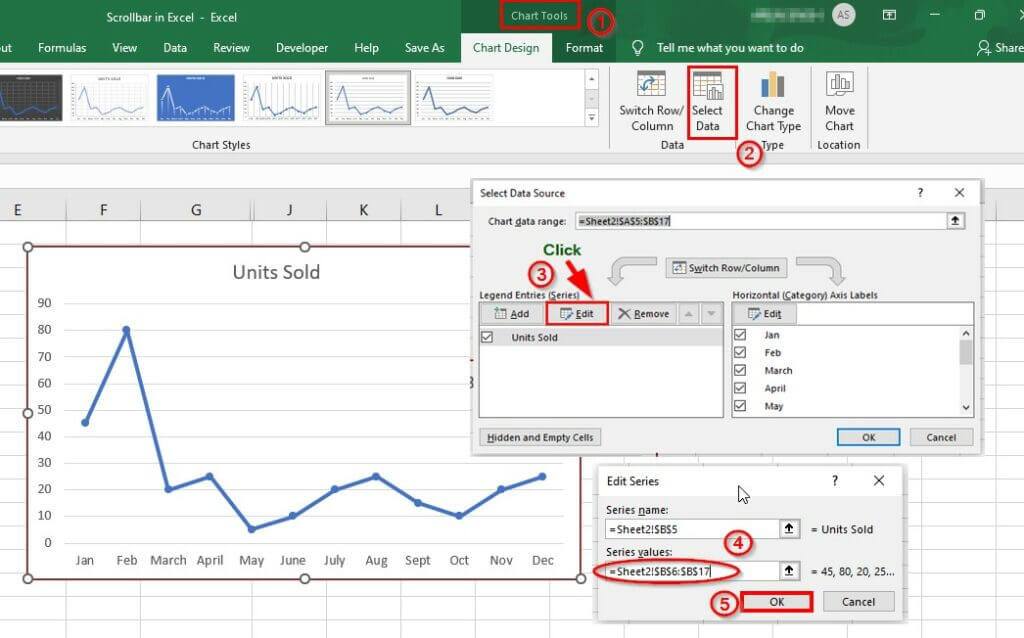Toggle the March axis label checkbox
This screenshot has width=1024, height=638.
point(740,370)
